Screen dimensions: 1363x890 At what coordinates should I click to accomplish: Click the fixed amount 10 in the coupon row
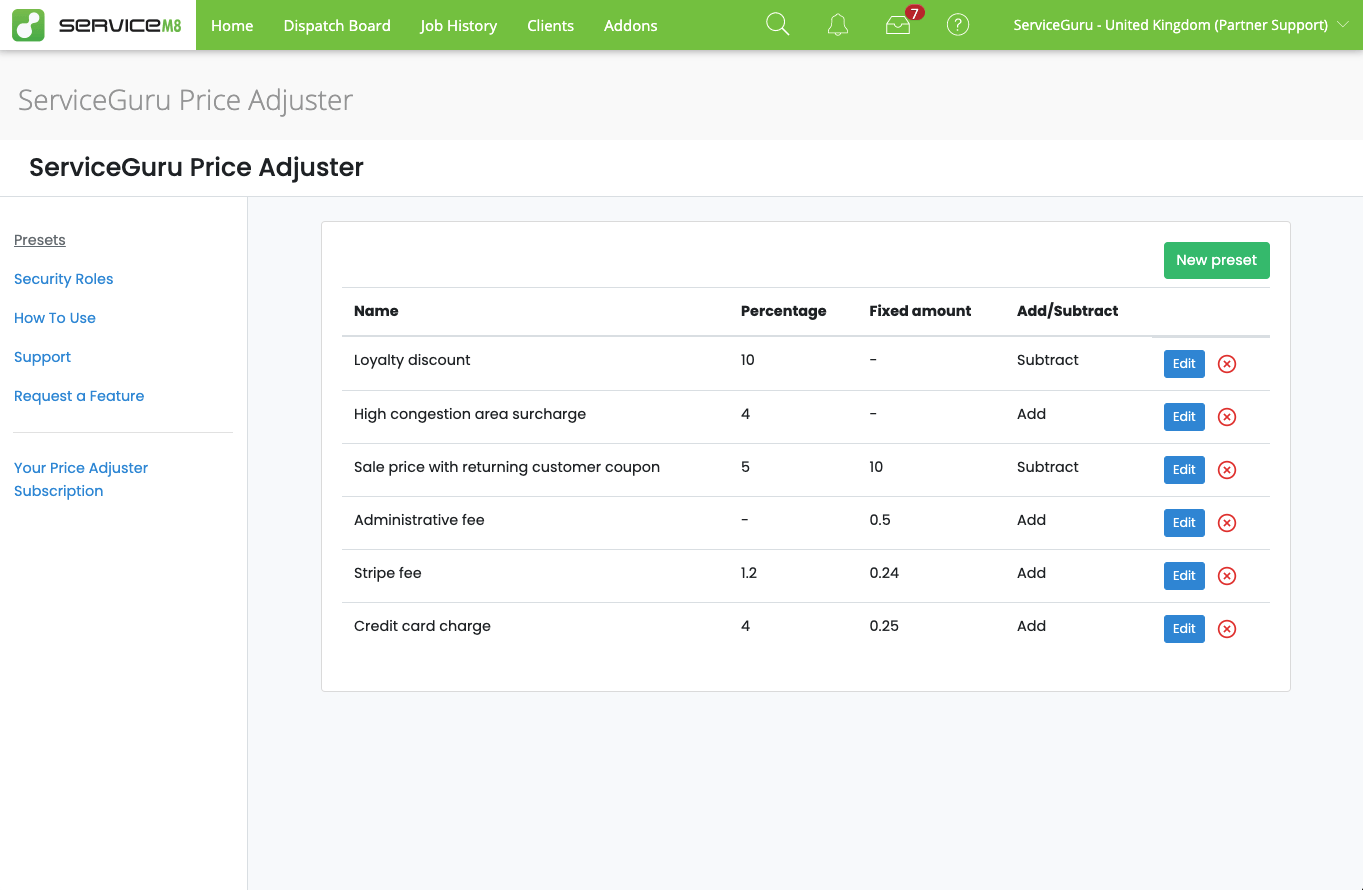[x=876, y=467]
